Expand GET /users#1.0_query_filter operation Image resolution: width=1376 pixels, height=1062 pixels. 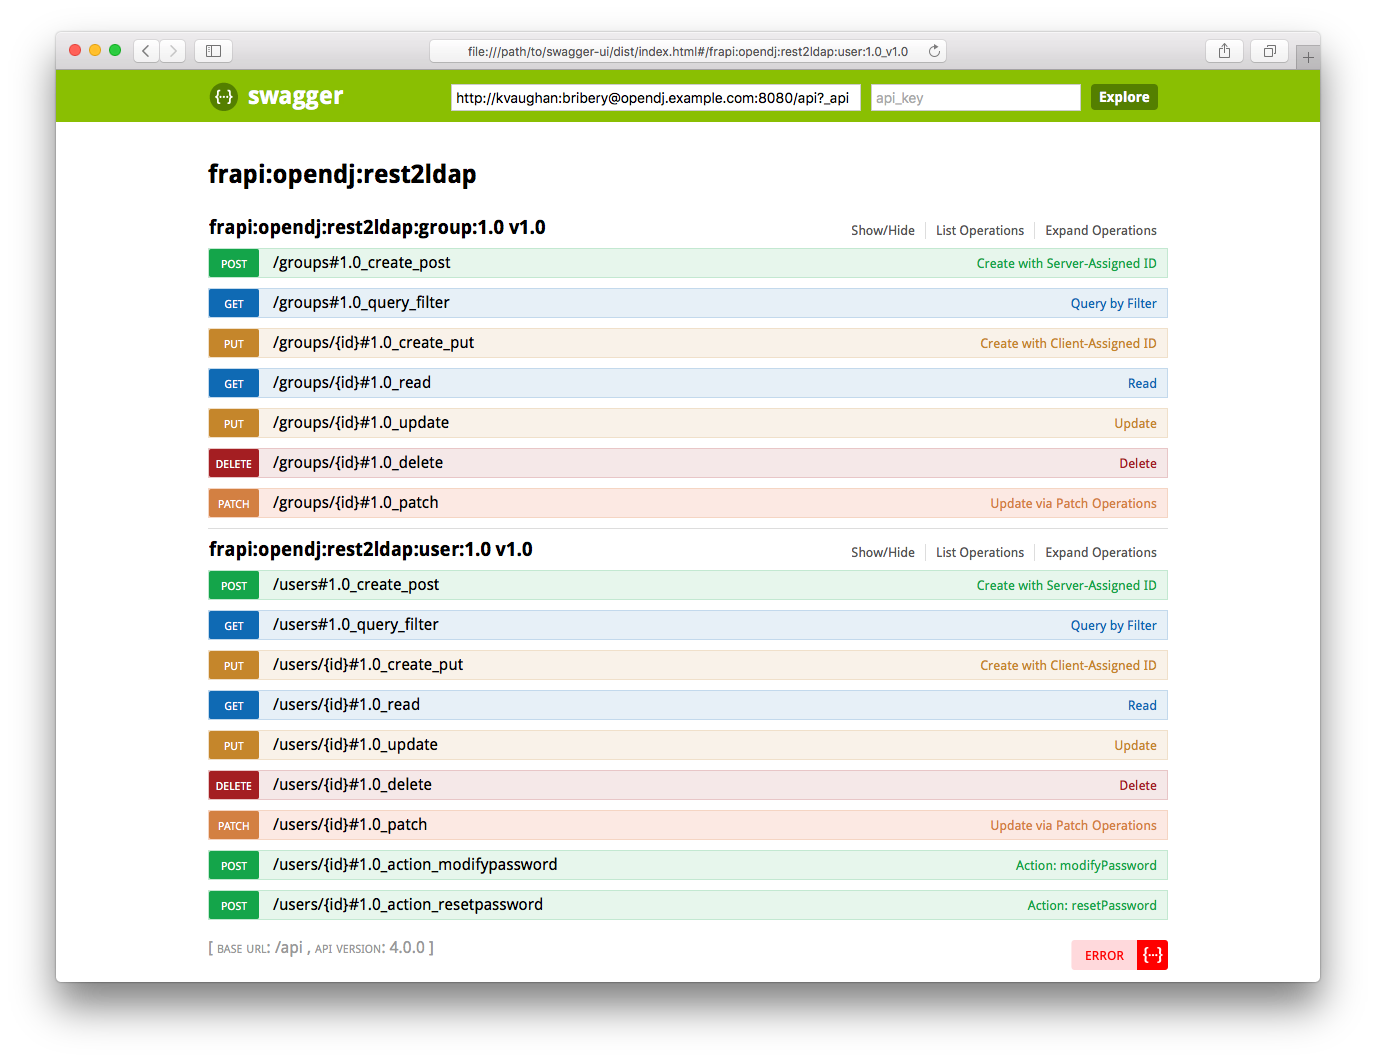[688, 625]
